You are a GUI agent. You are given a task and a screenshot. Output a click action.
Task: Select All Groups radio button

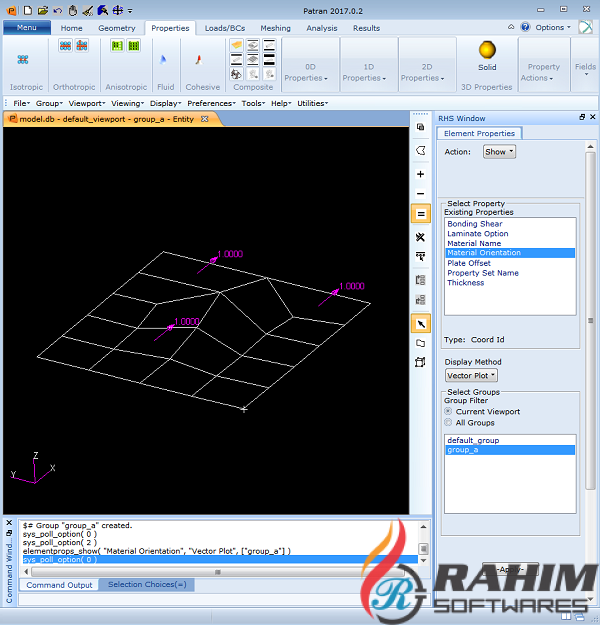coord(448,422)
